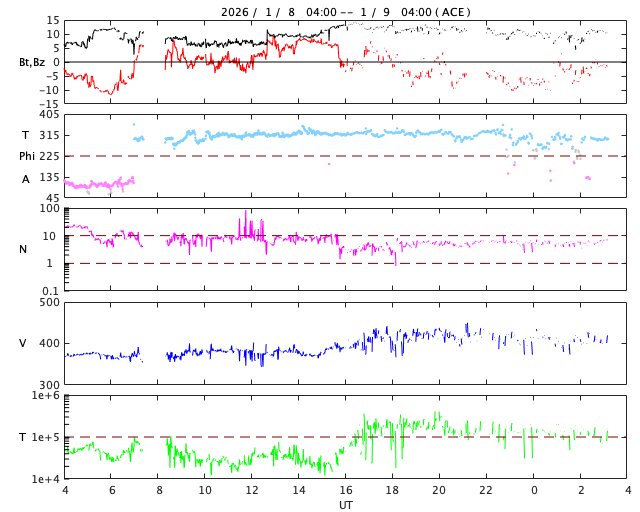Click the "18" hour tick on the UT axis
640x512 pixels.
pos(392,490)
